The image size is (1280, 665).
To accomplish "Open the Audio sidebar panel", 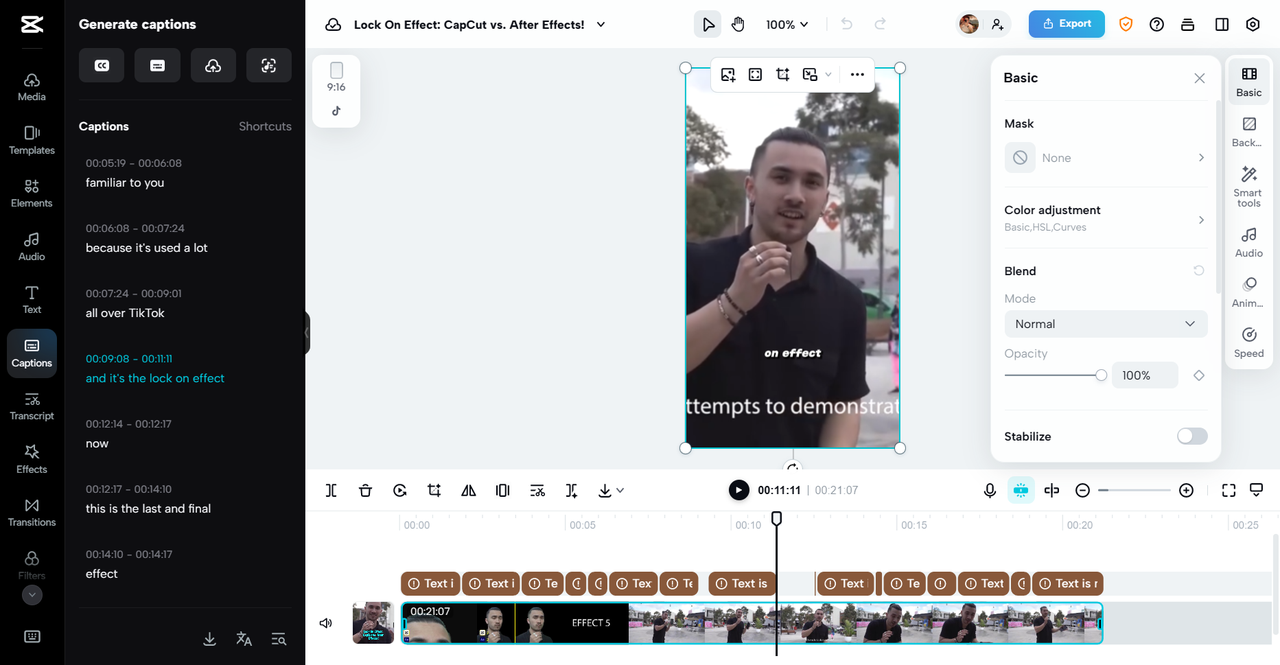I will point(31,246).
